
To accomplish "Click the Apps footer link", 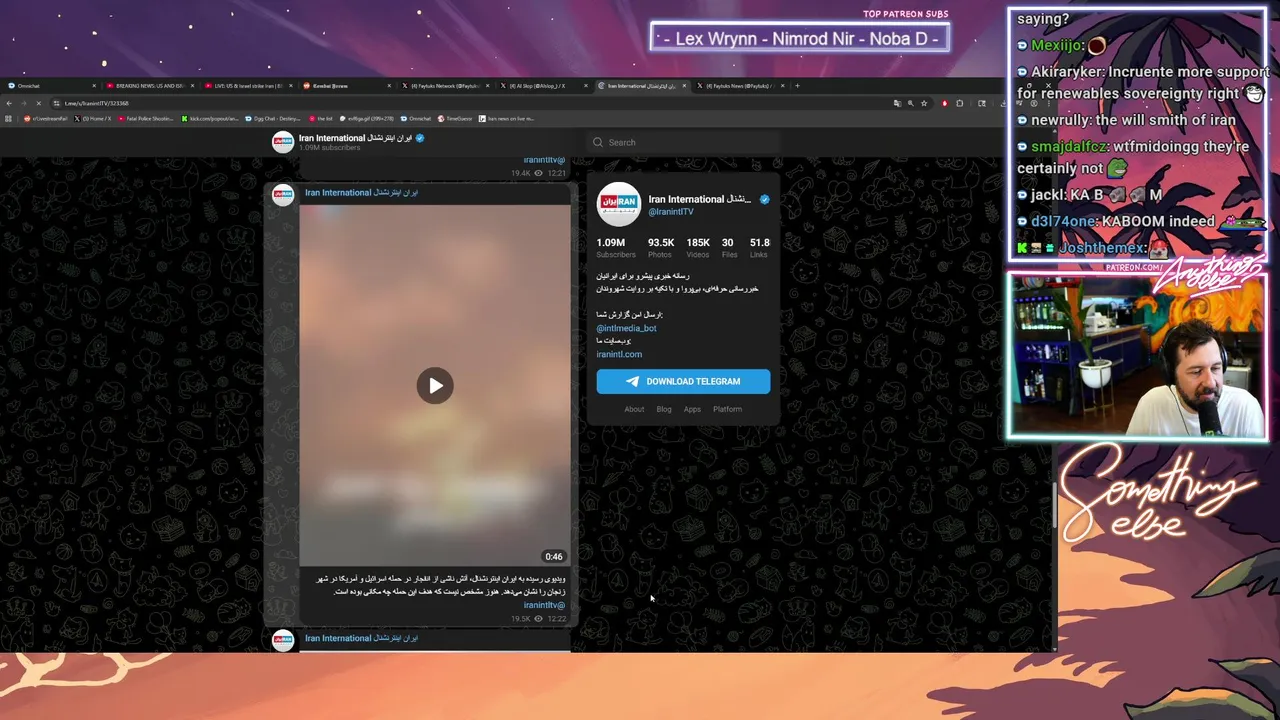I will [692, 409].
